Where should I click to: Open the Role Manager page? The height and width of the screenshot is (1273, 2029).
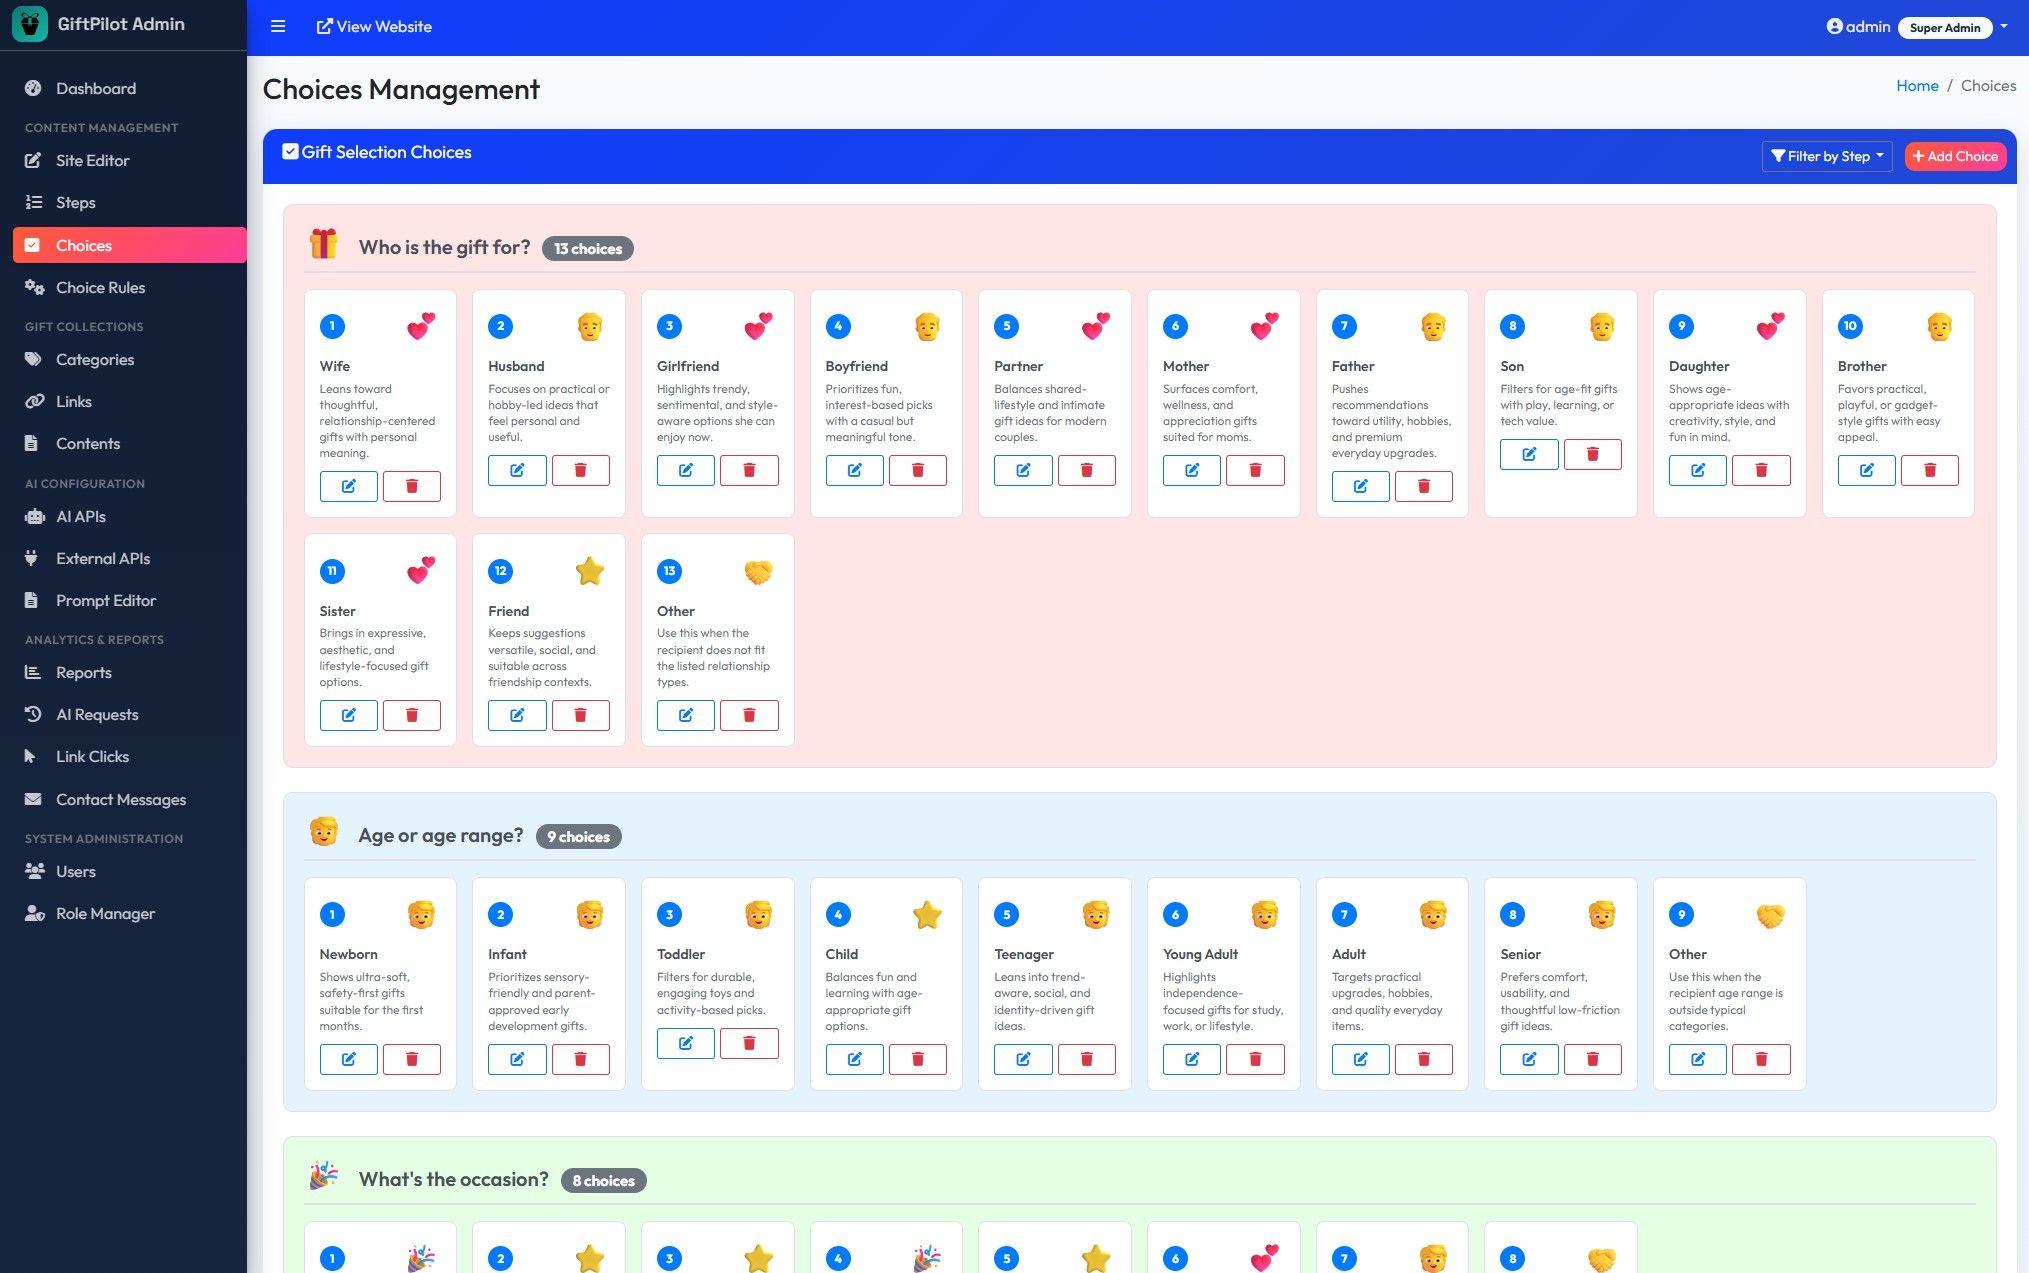(105, 914)
